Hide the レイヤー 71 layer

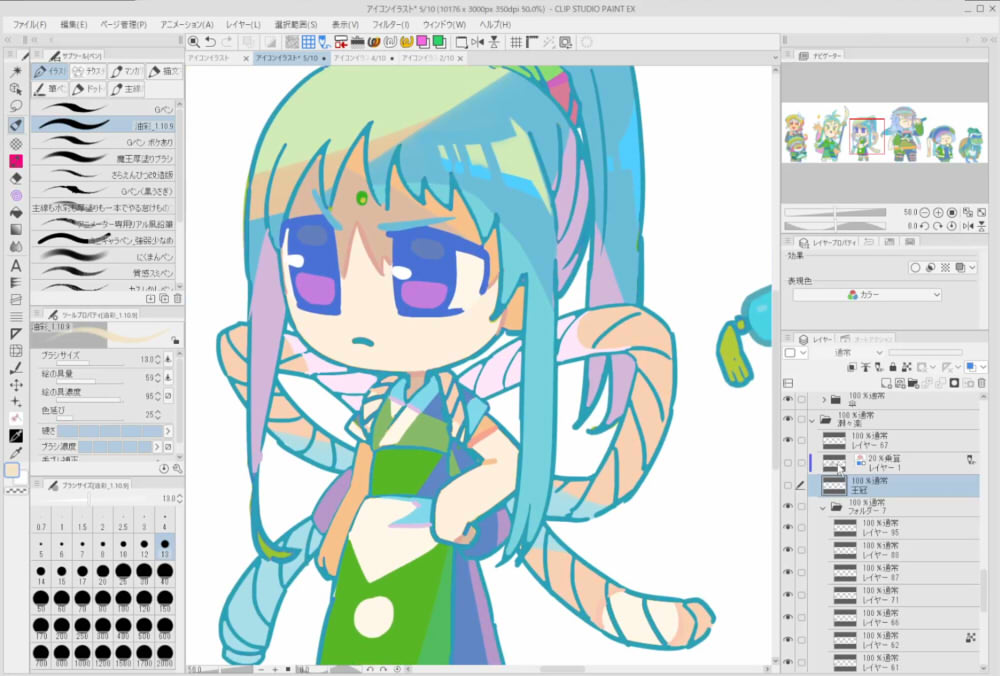coord(788,595)
